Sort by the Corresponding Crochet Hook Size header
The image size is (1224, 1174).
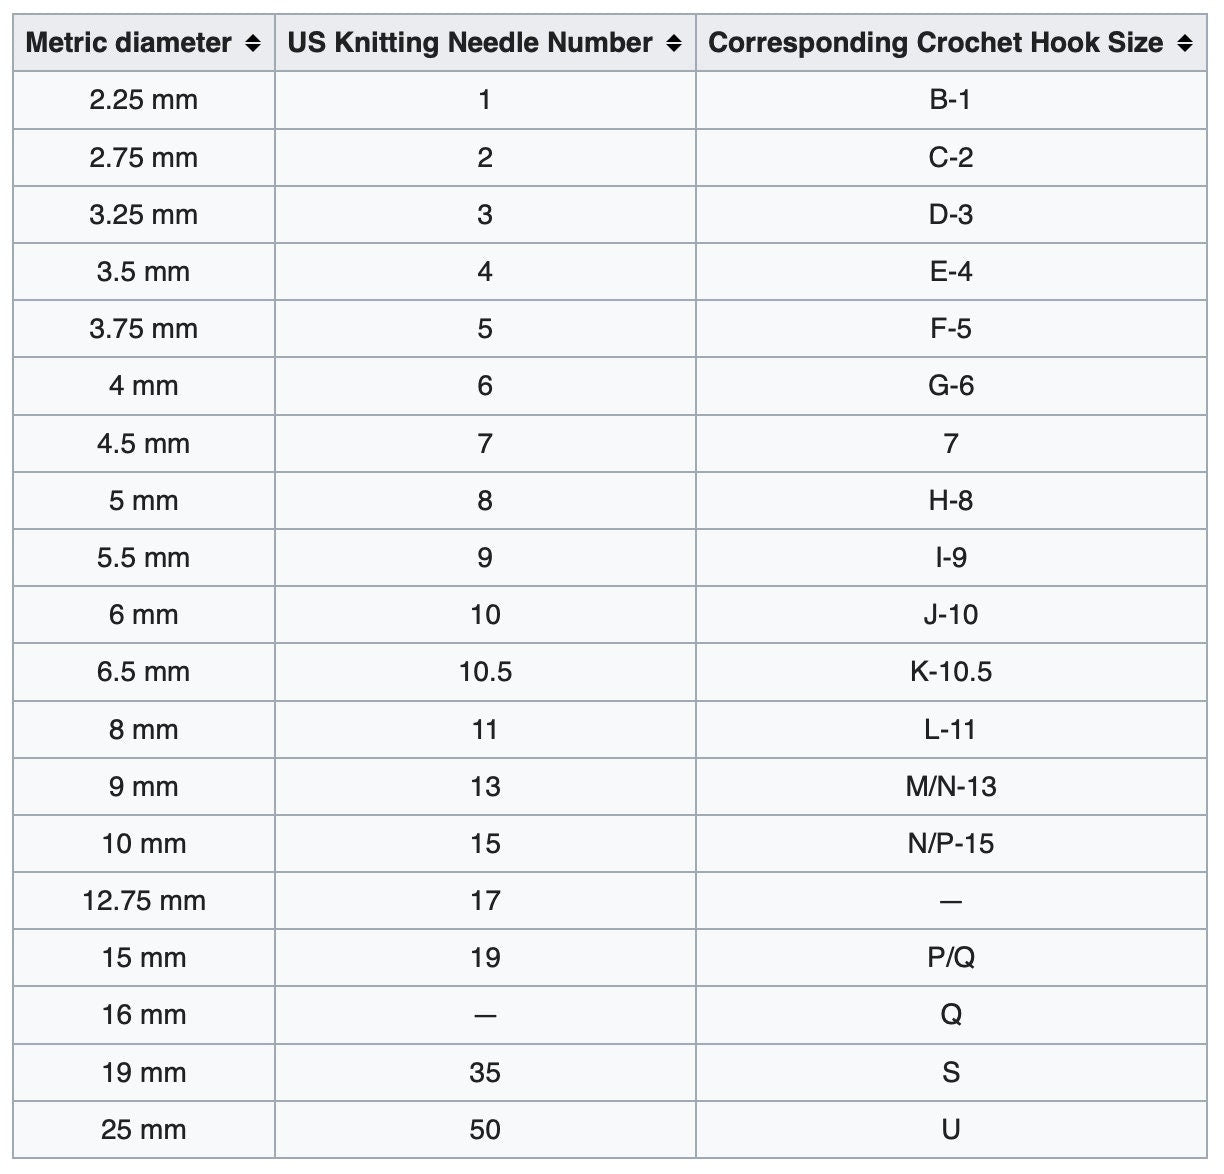[935, 43]
